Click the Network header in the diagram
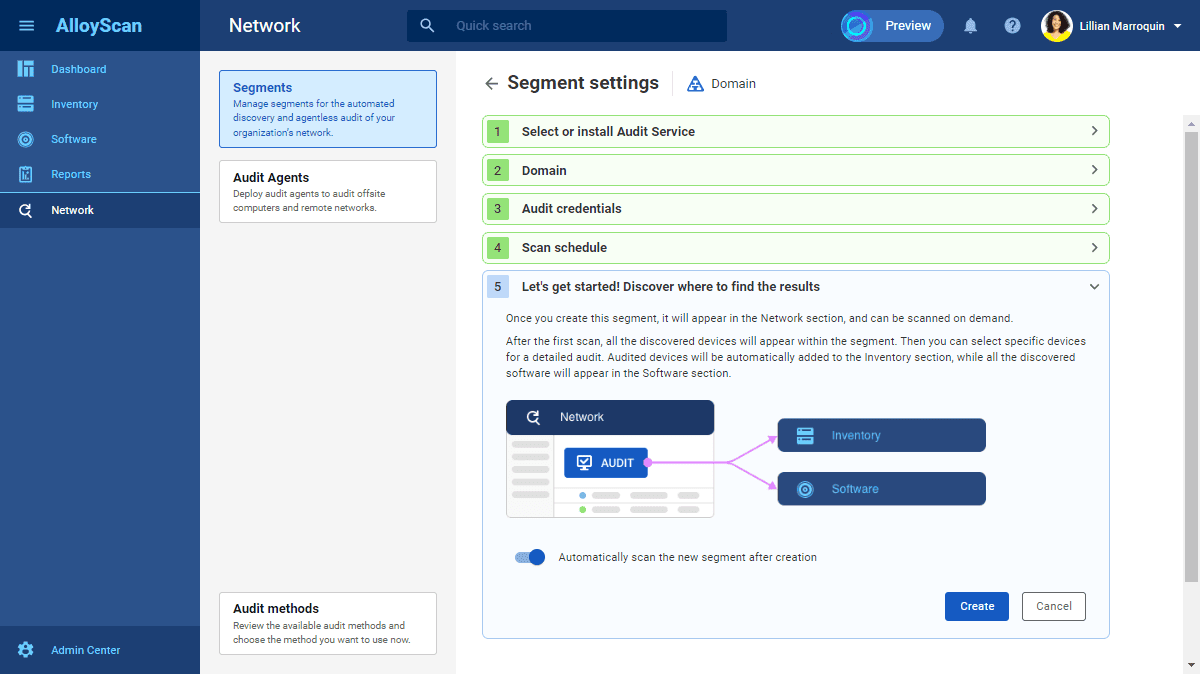This screenshot has height=674, width=1200. point(610,418)
